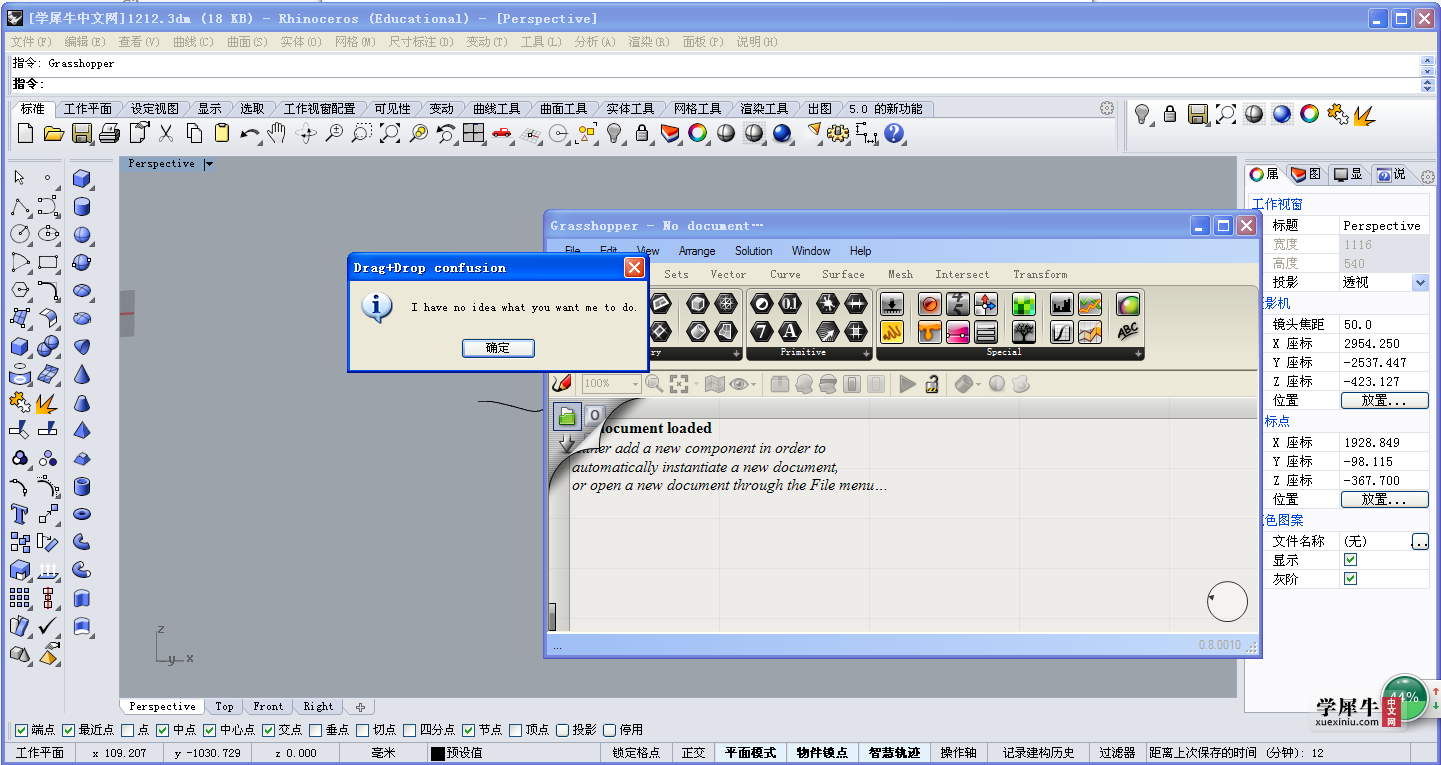Toggle 锁定格点 in the status bar
1441x765 pixels.
click(x=637, y=753)
